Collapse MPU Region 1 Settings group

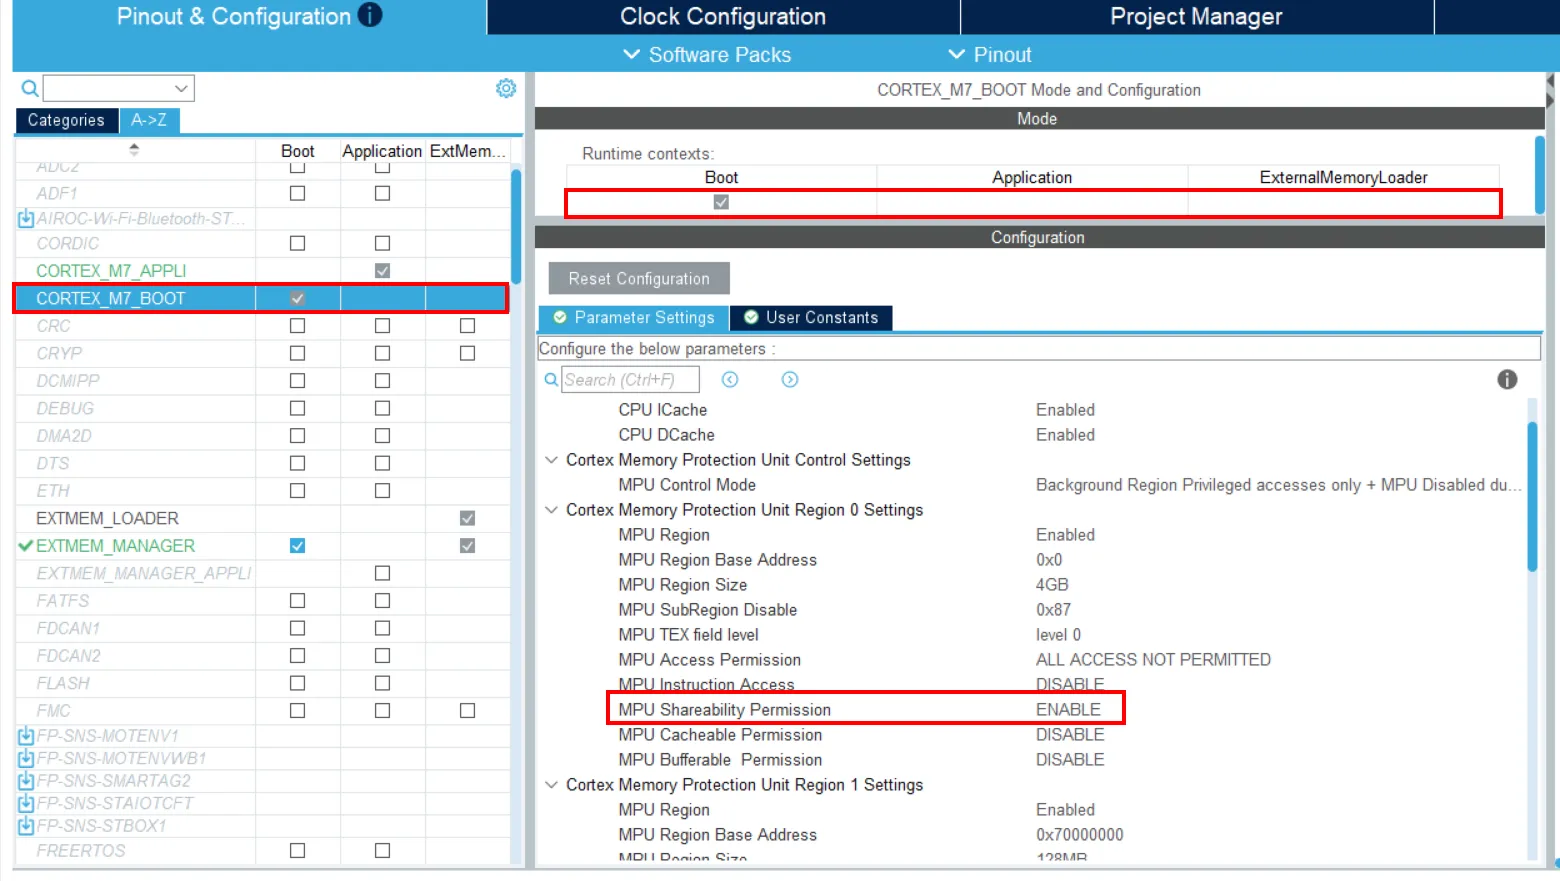click(551, 785)
